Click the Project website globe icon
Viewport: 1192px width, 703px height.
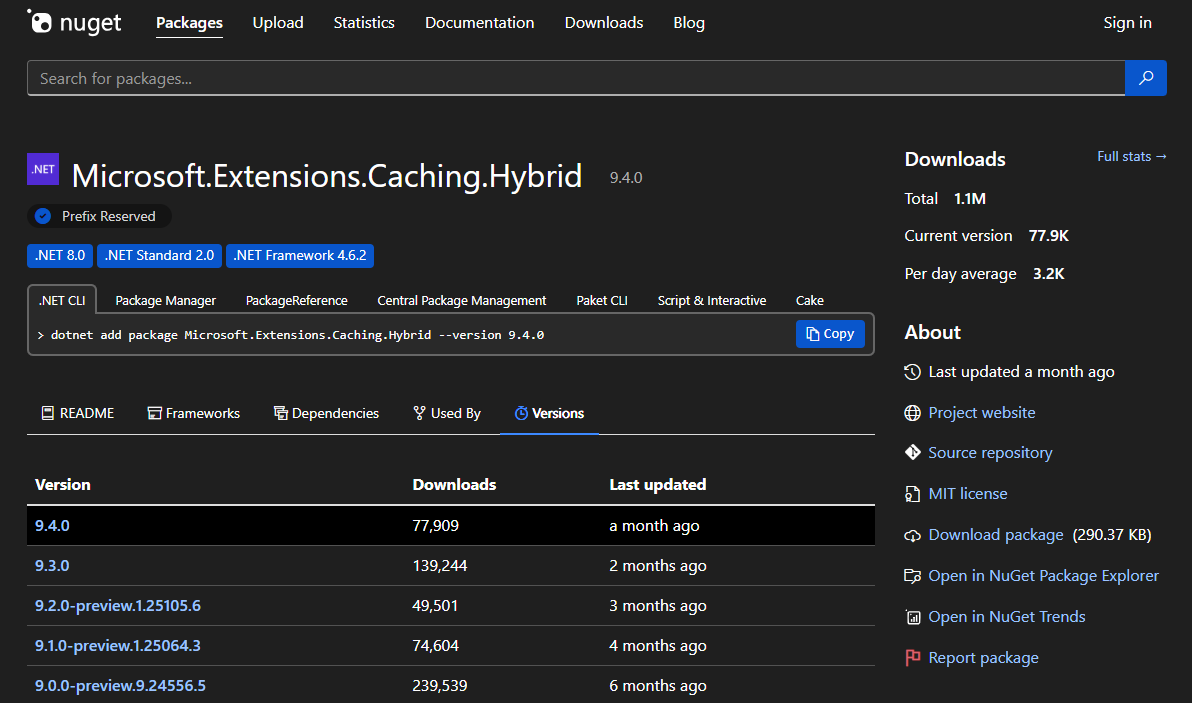[x=912, y=413]
